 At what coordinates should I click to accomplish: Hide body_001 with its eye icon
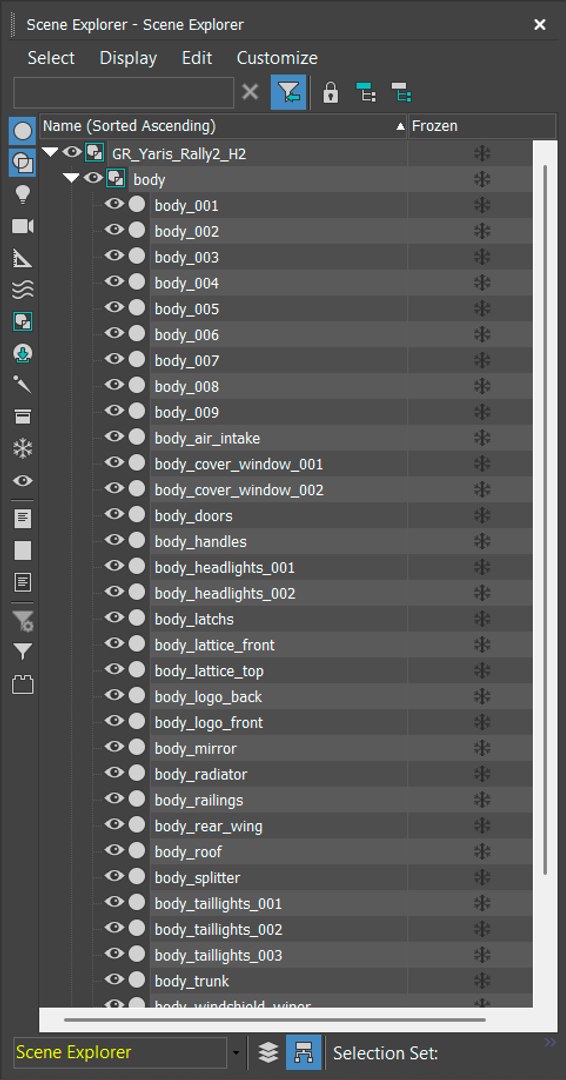tap(114, 204)
